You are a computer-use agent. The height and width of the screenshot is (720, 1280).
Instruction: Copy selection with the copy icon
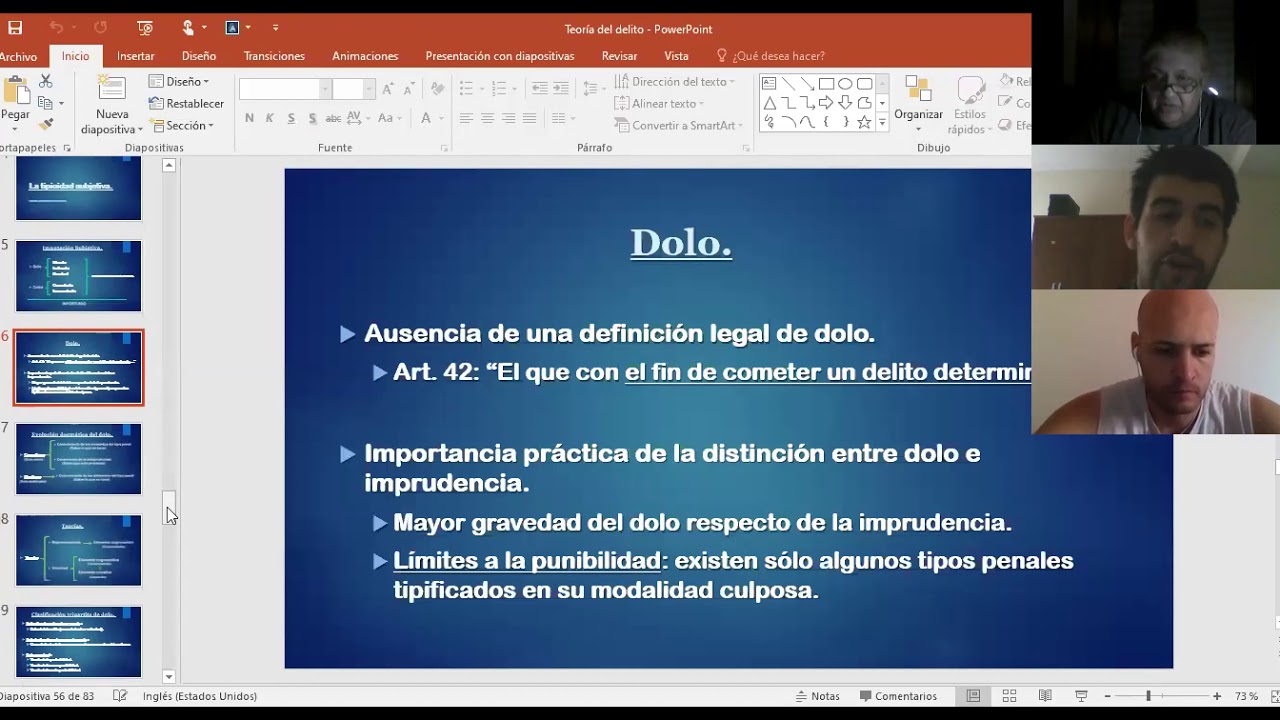pos(45,103)
